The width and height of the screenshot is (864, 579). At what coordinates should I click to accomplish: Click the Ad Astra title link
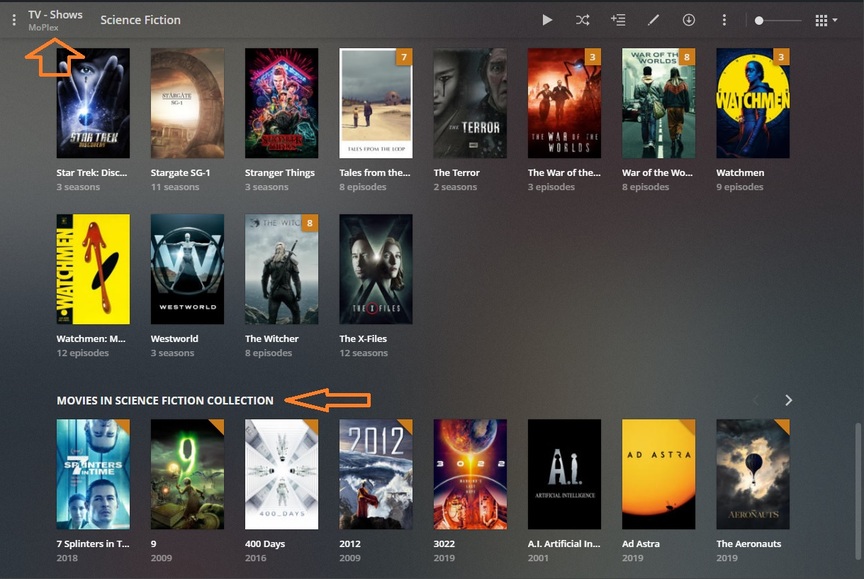641,544
